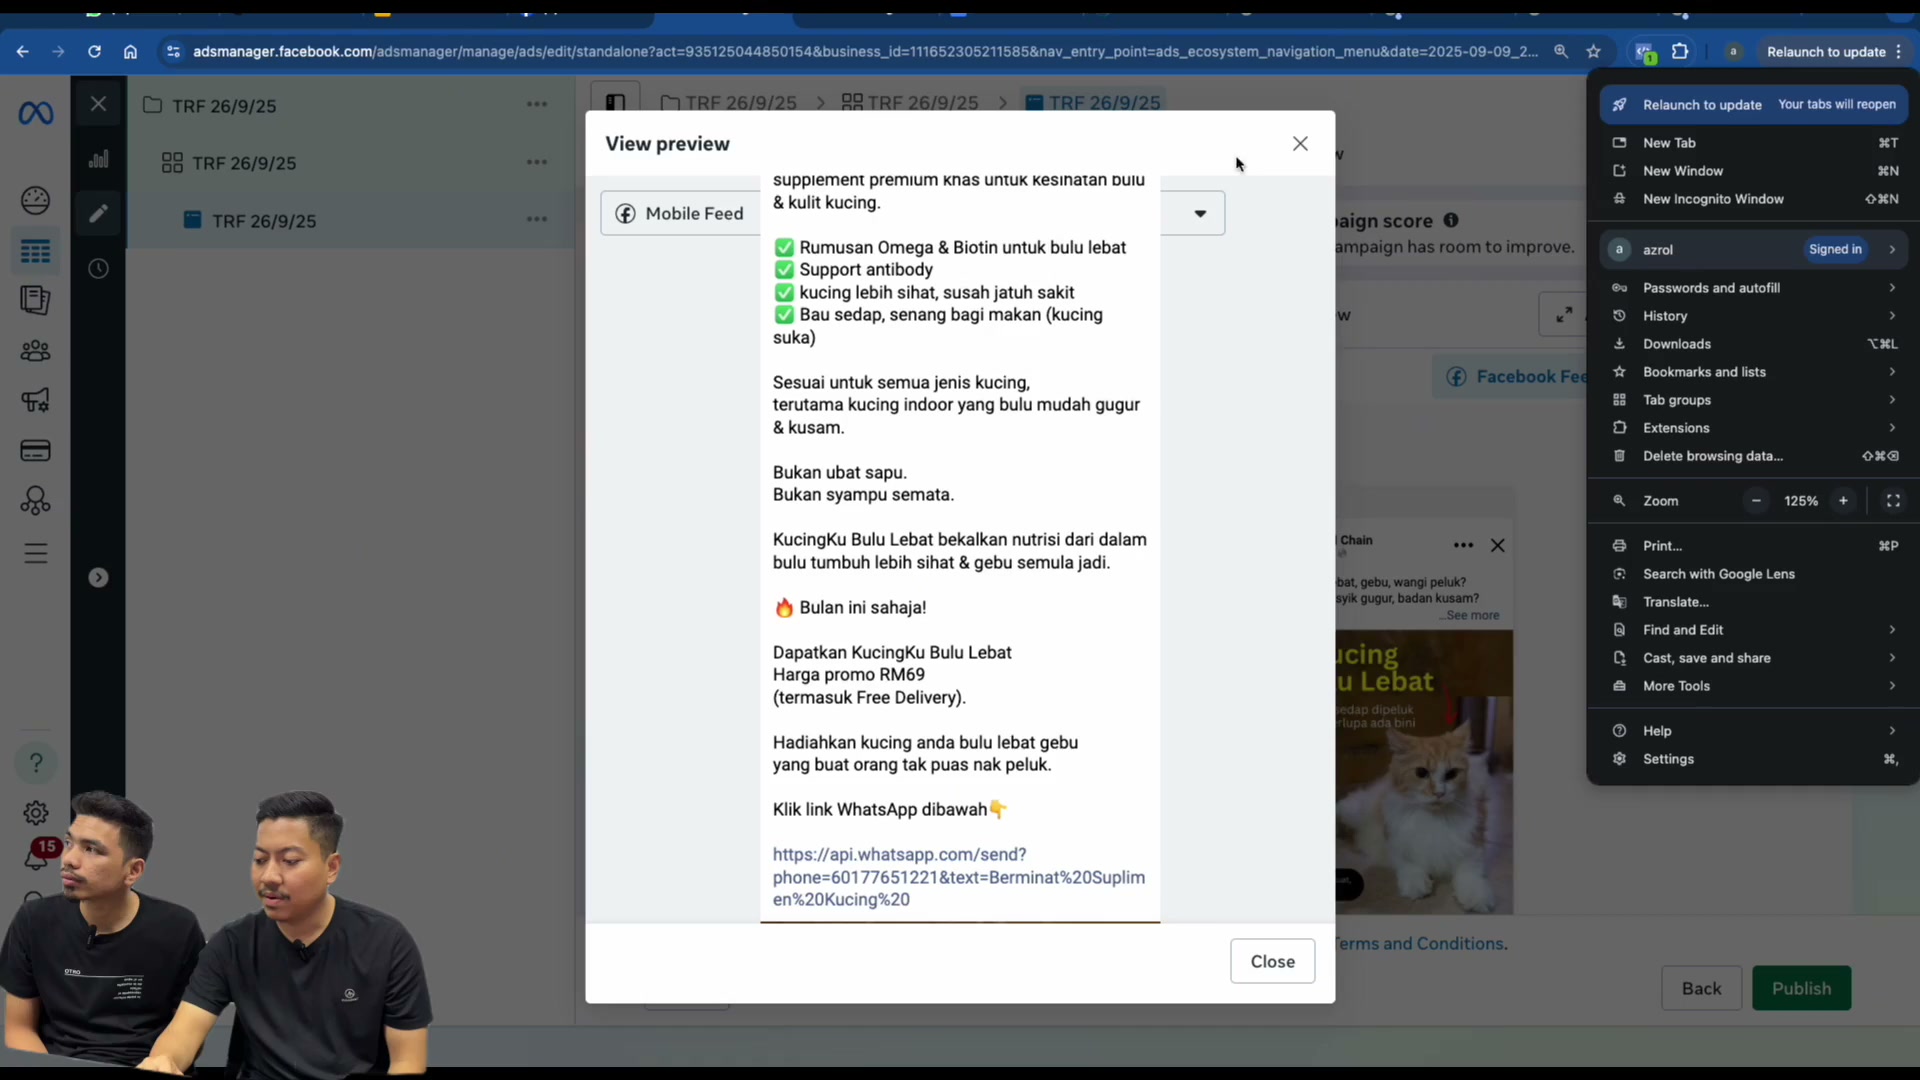Select Delete browsing data menu item
The height and width of the screenshot is (1080, 1920).
click(1754, 456)
